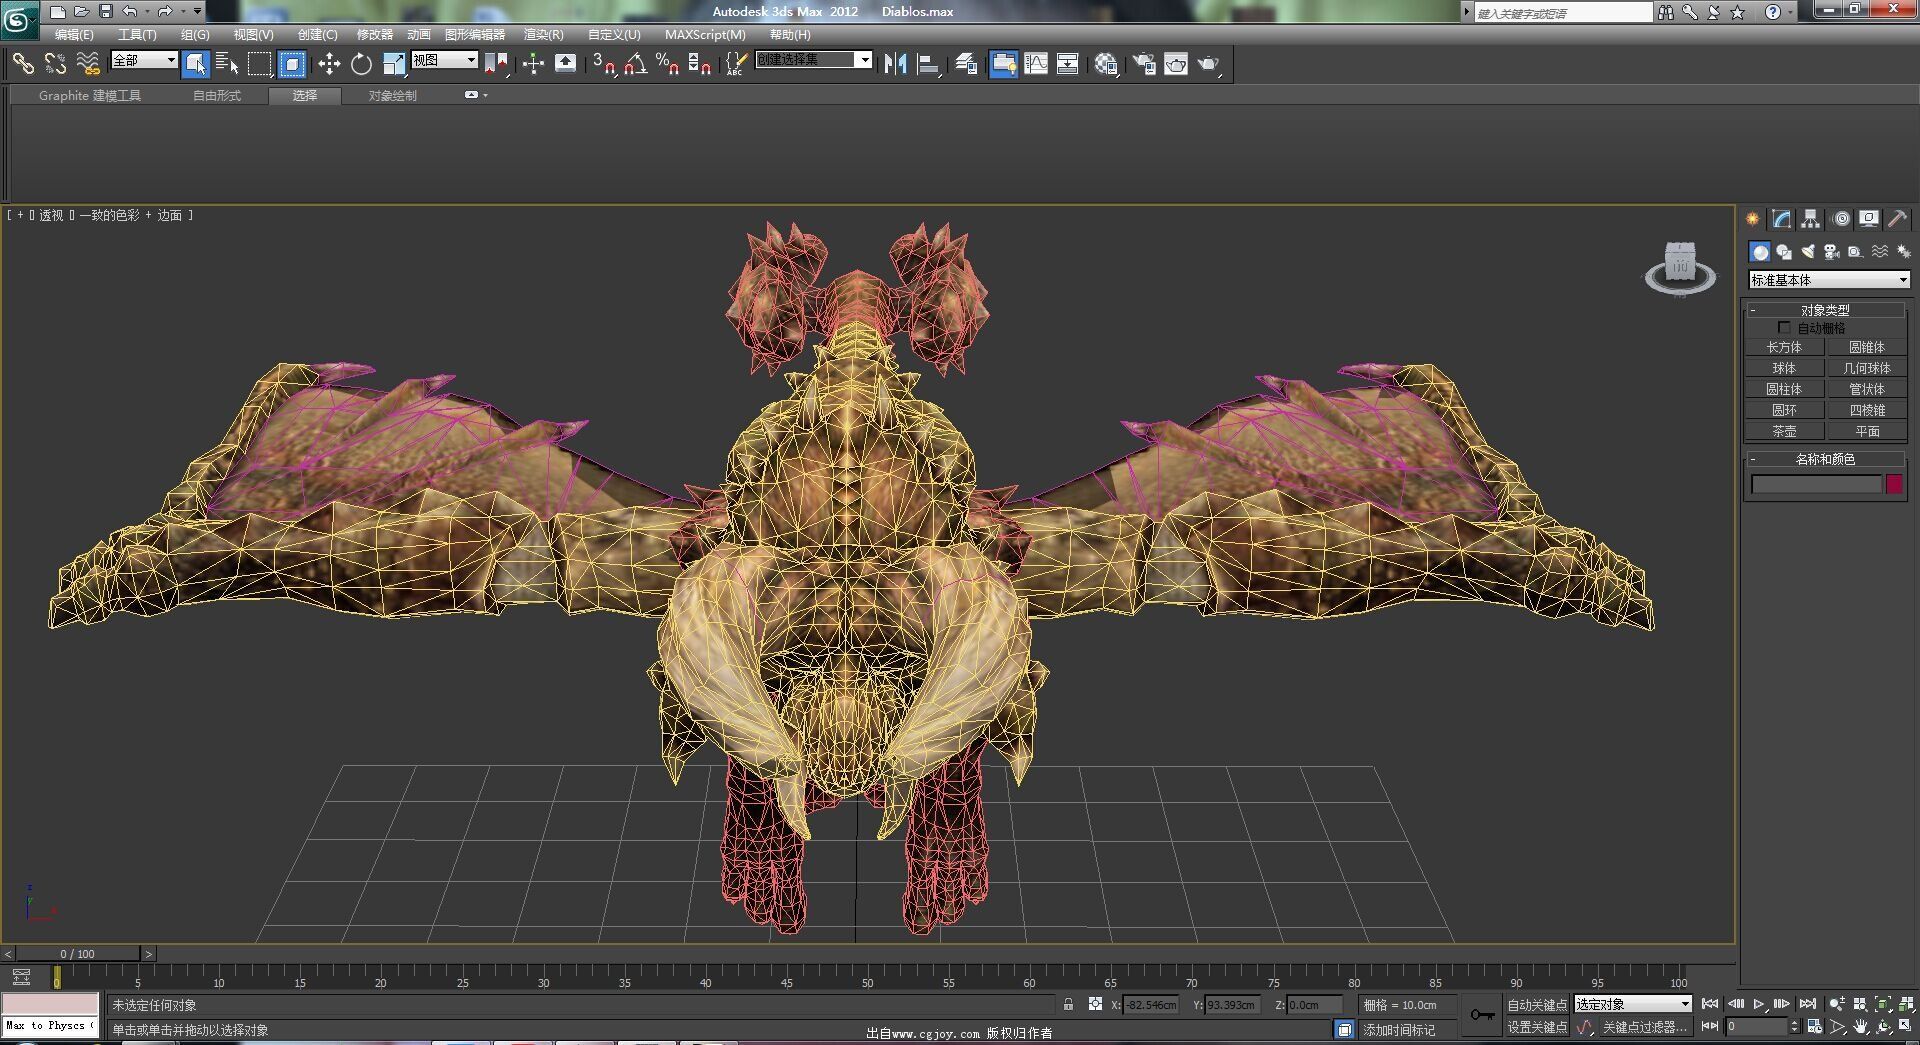Click the 球体 sphere button
Screen dimensions: 1920x1045
(x=1784, y=368)
